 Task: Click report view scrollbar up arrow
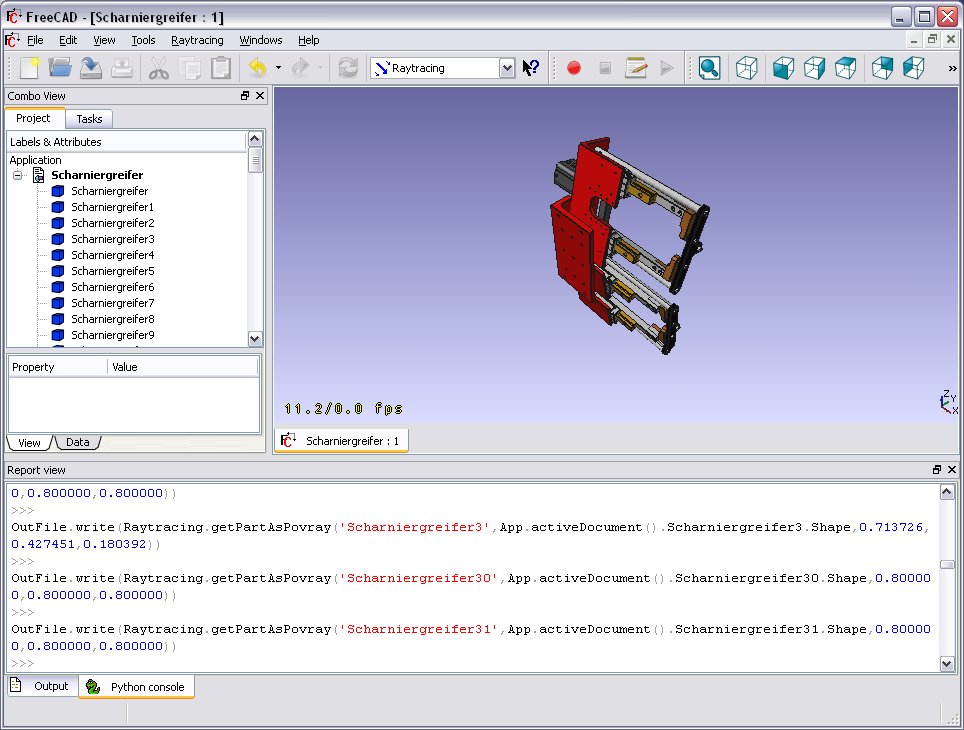click(947, 491)
